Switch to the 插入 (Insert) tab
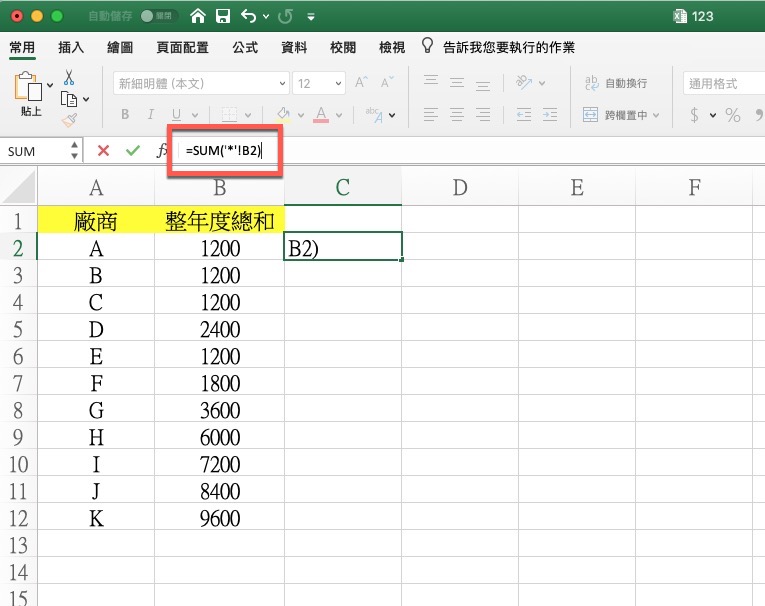765x606 pixels. click(71, 47)
